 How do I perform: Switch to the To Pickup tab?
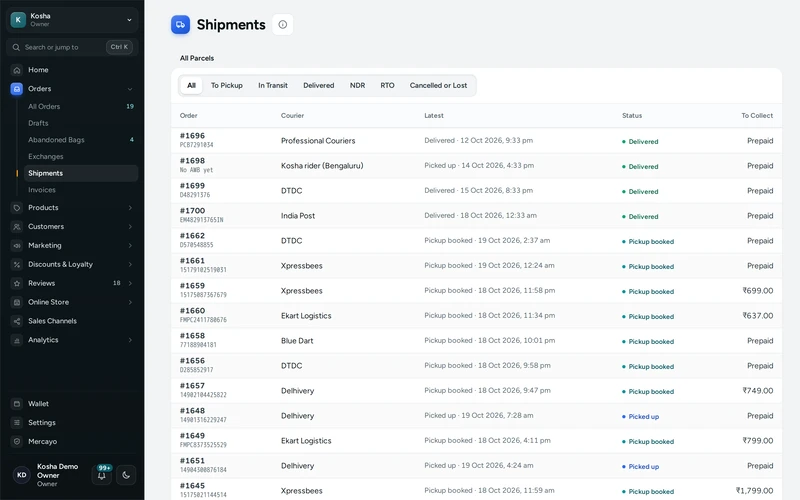tap(227, 85)
